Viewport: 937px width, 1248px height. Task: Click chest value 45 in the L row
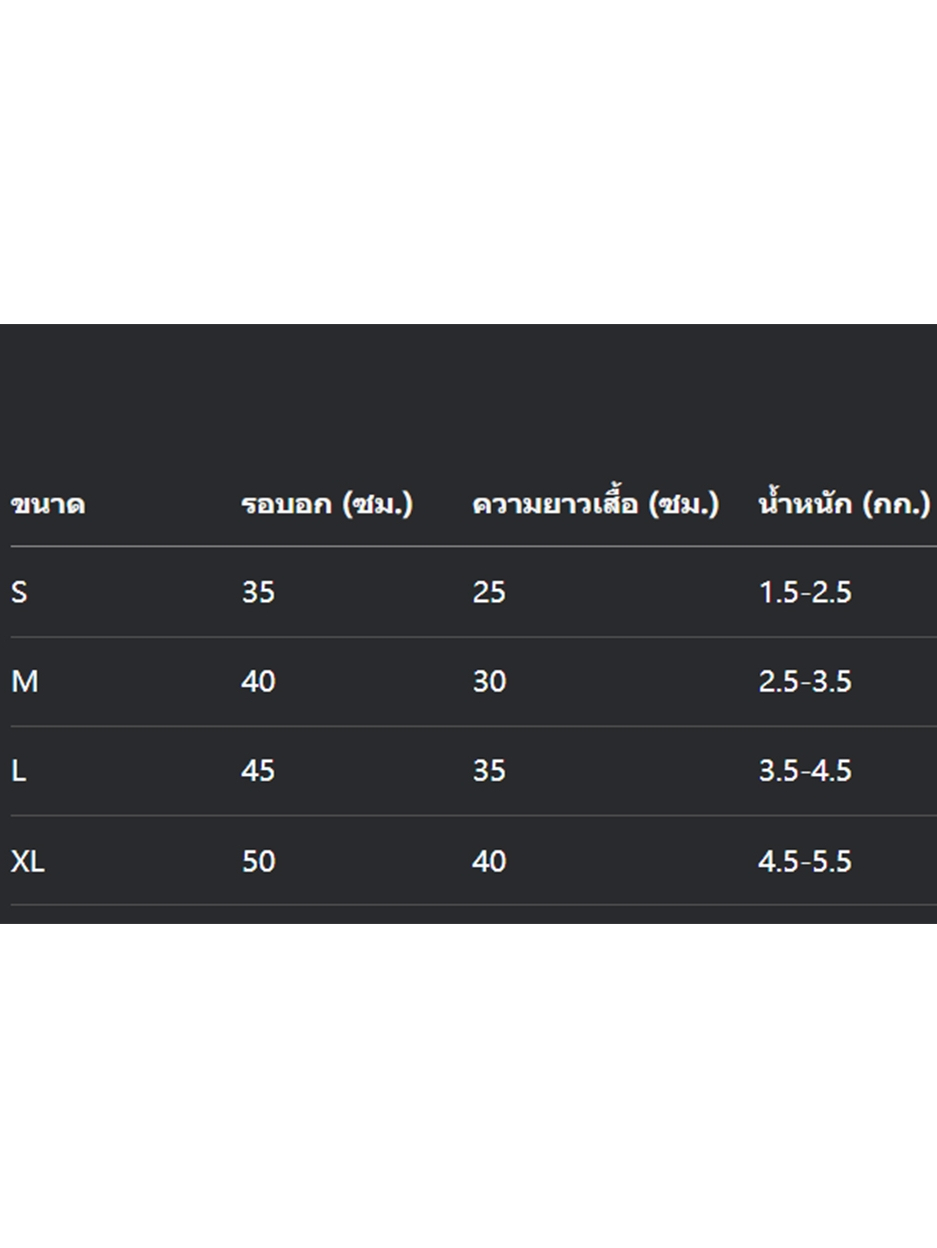(x=258, y=771)
